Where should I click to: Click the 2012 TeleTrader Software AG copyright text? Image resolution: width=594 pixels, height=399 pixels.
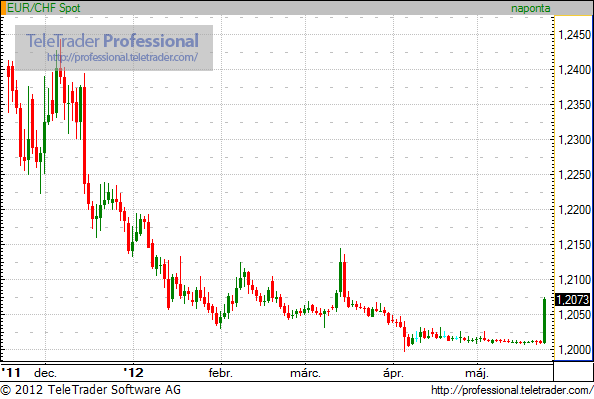(91, 390)
